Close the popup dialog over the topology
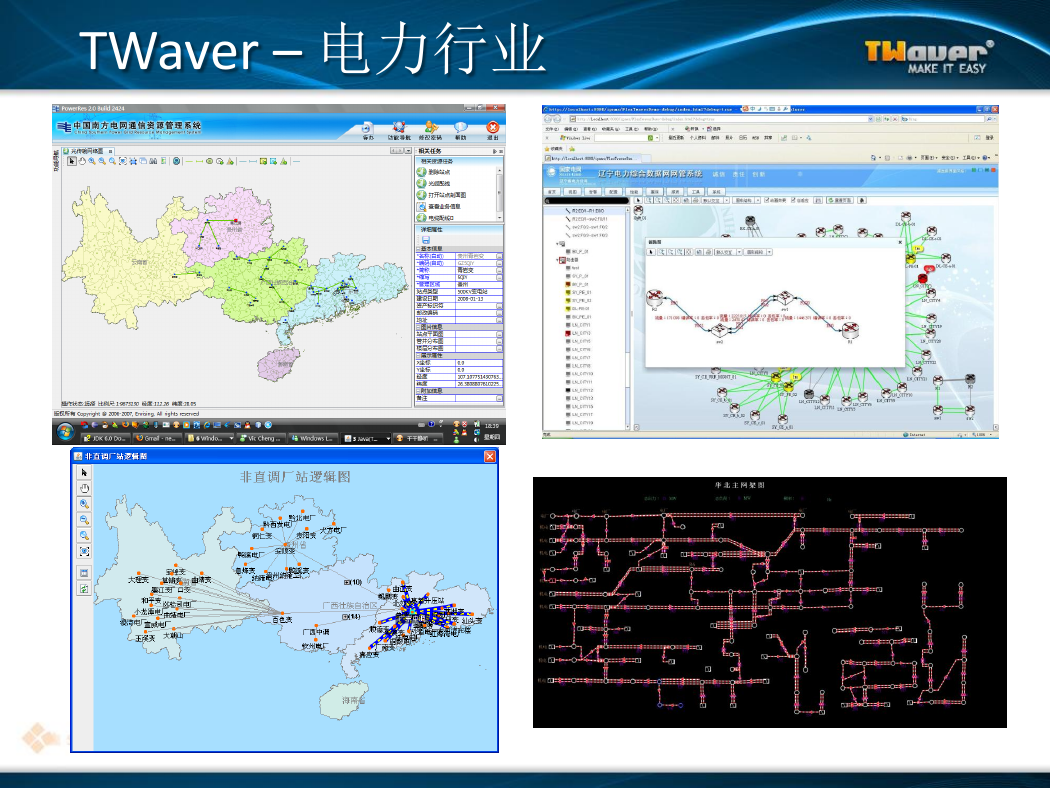Viewport: 1050px width, 788px height. point(900,242)
